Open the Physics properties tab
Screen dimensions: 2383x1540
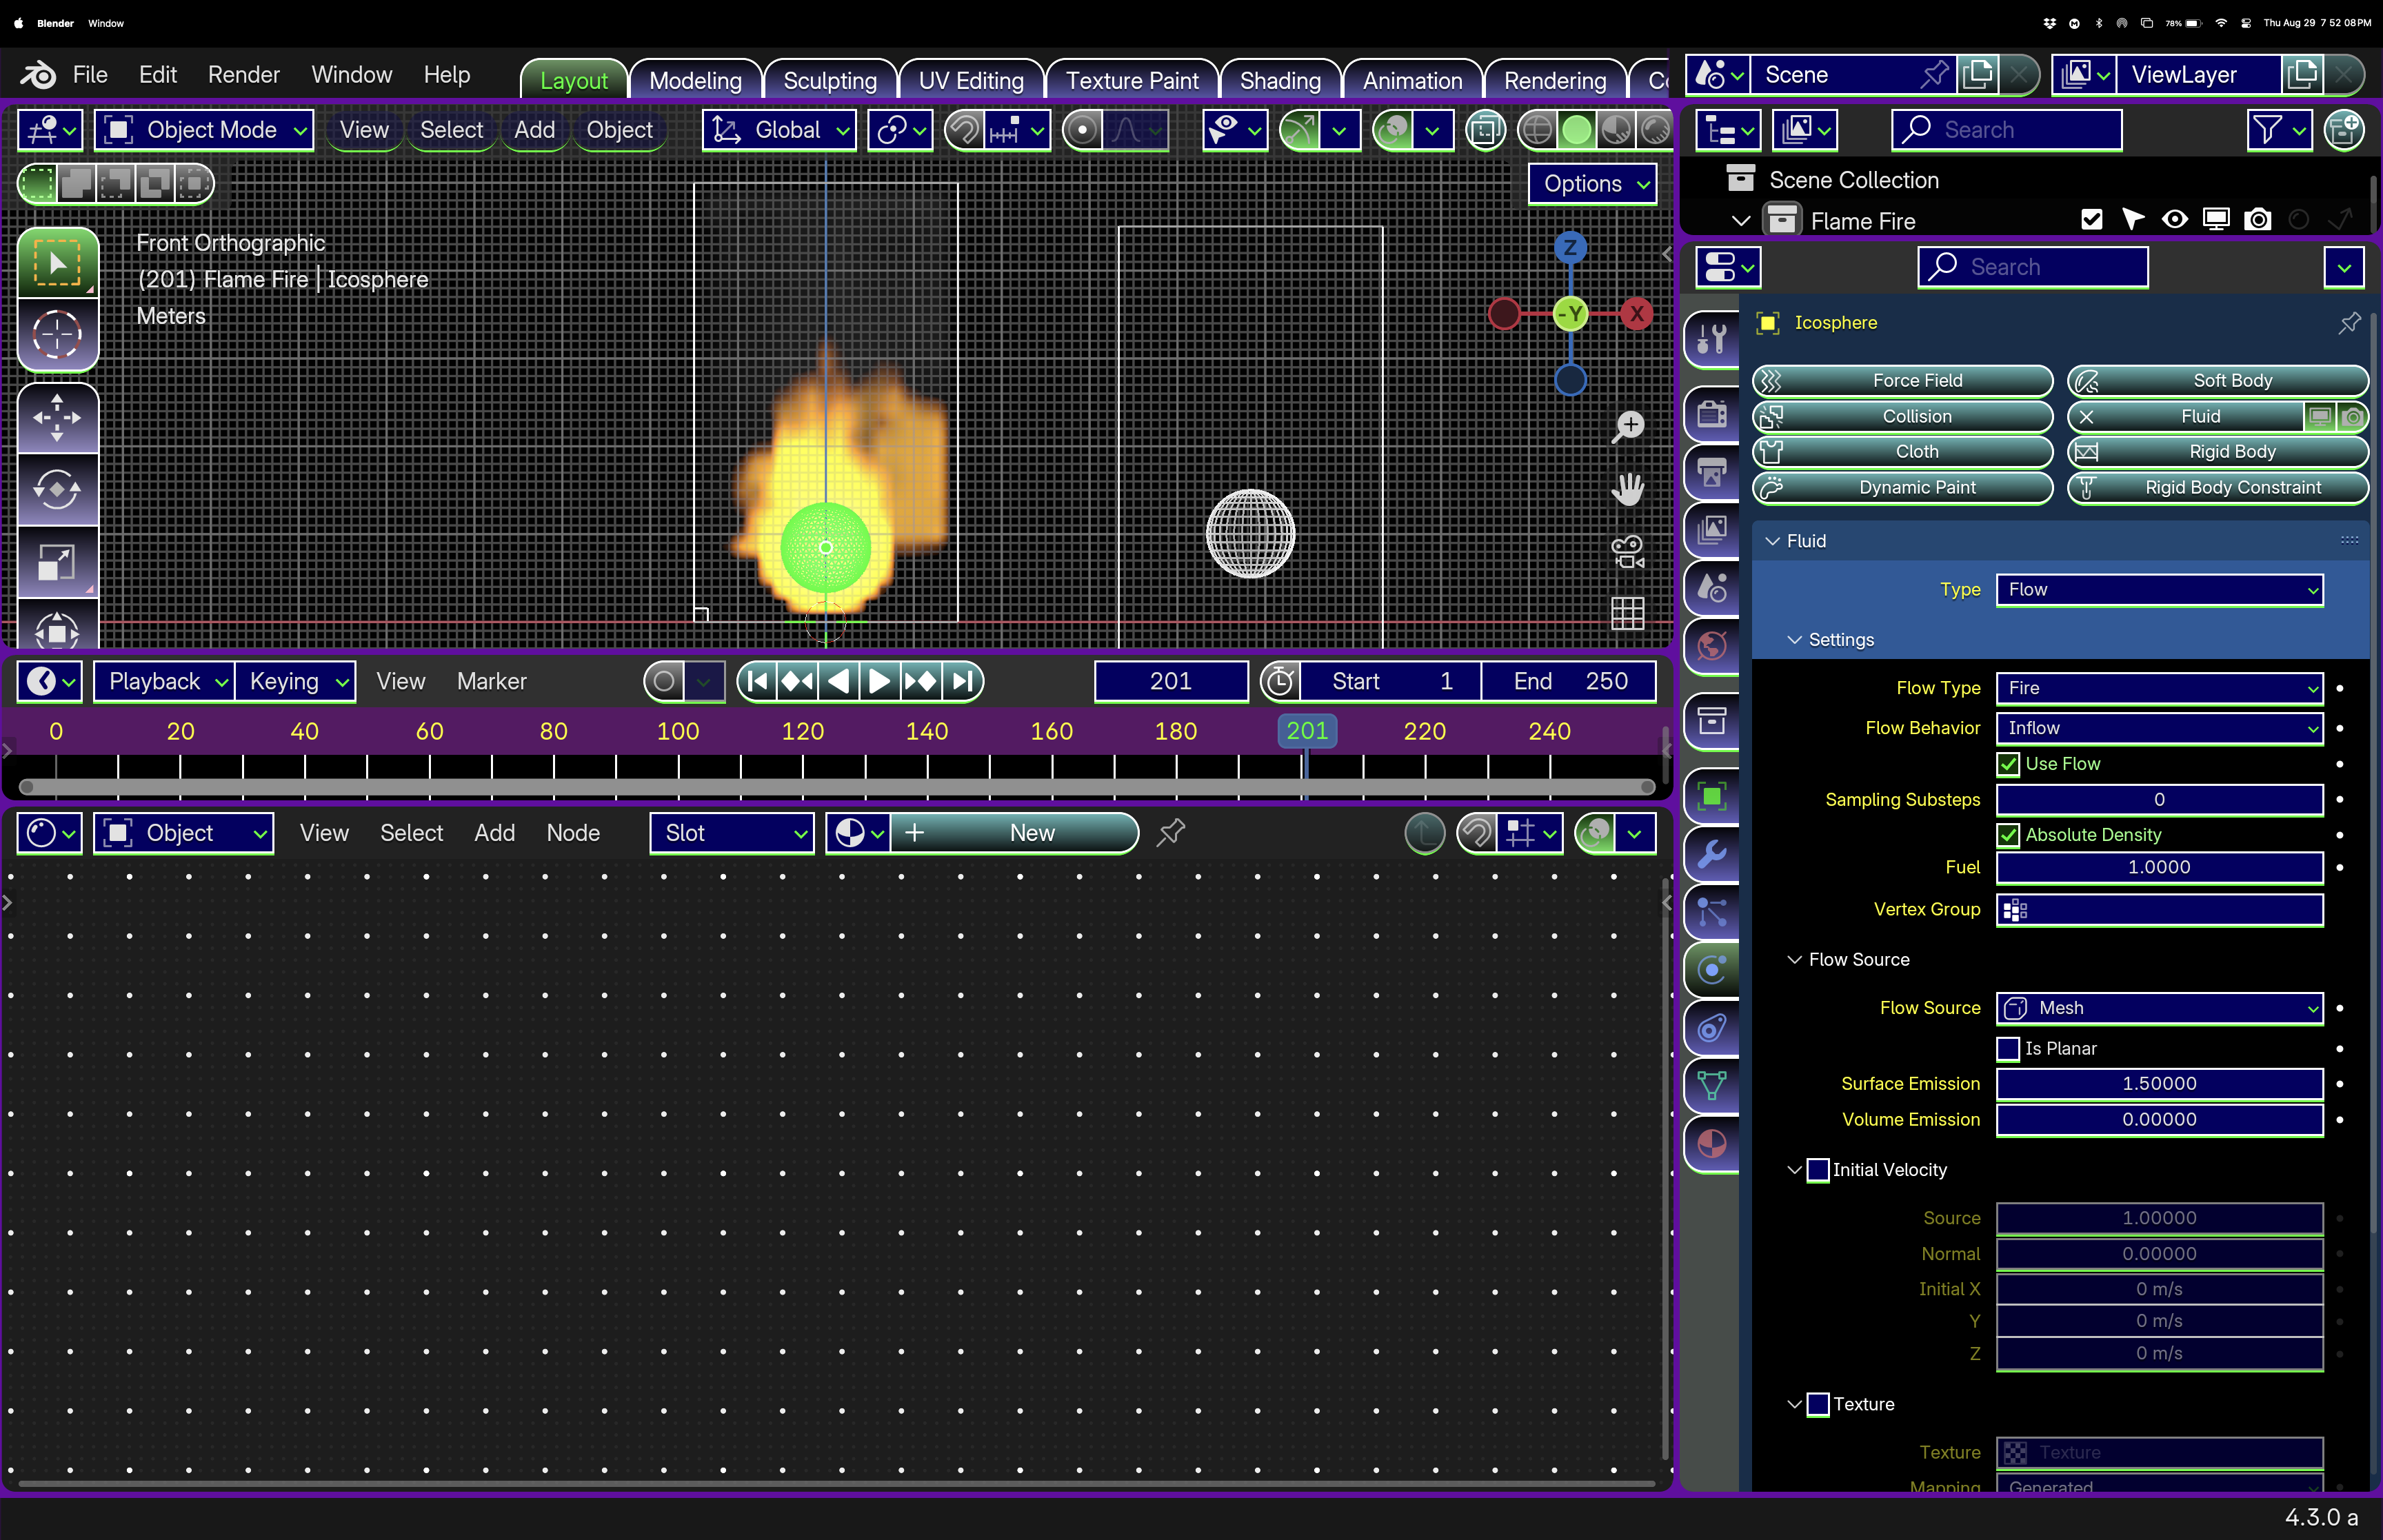(1712, 970)
